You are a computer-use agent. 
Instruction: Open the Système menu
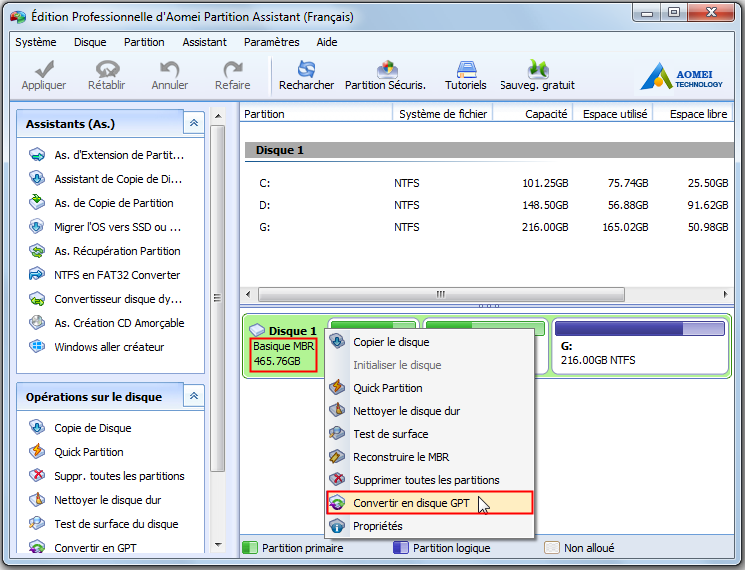coord(36,42)
